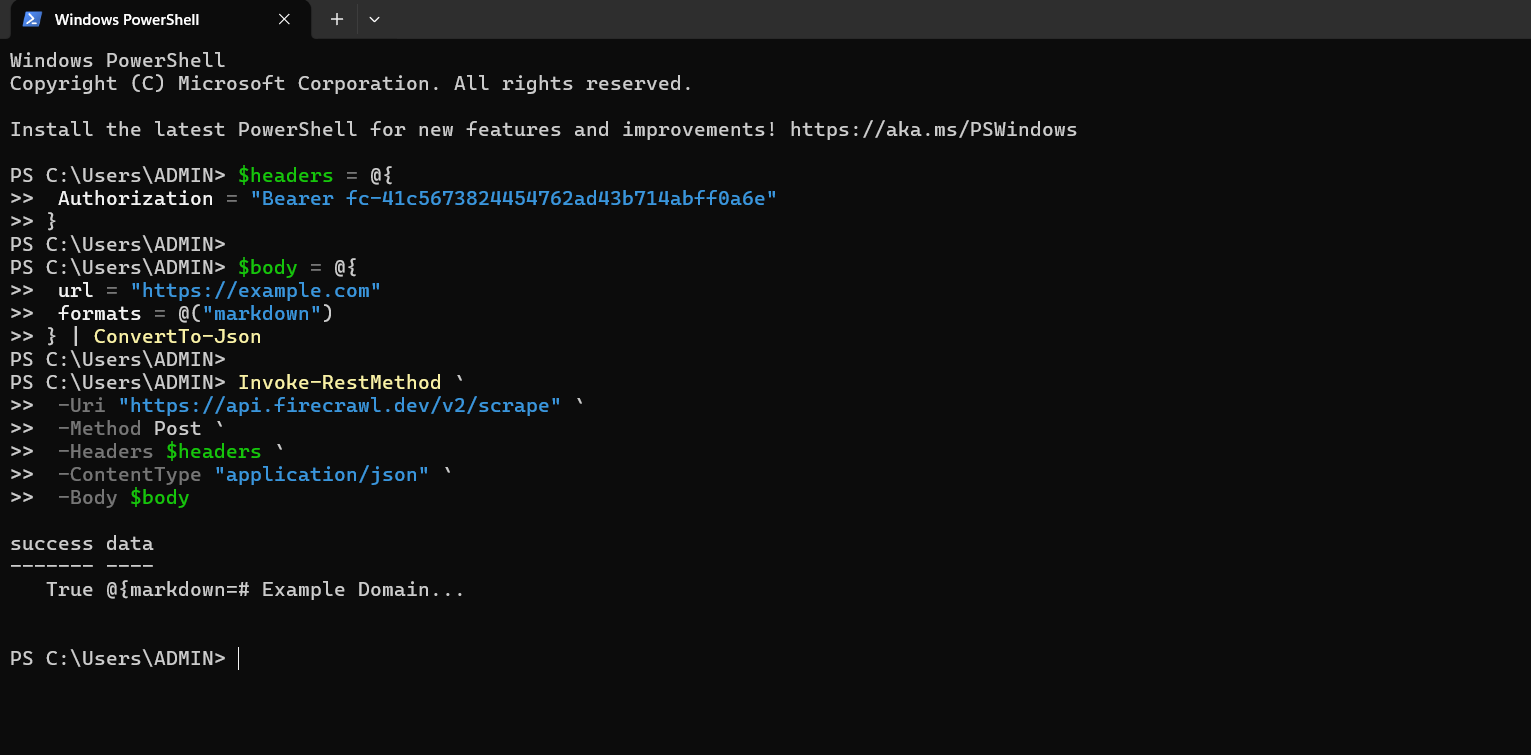This screenshot has height=755, width=1531.
Task: Click the '@{markdown=# Example Domain...' output
Action: [x=285, y=589]
